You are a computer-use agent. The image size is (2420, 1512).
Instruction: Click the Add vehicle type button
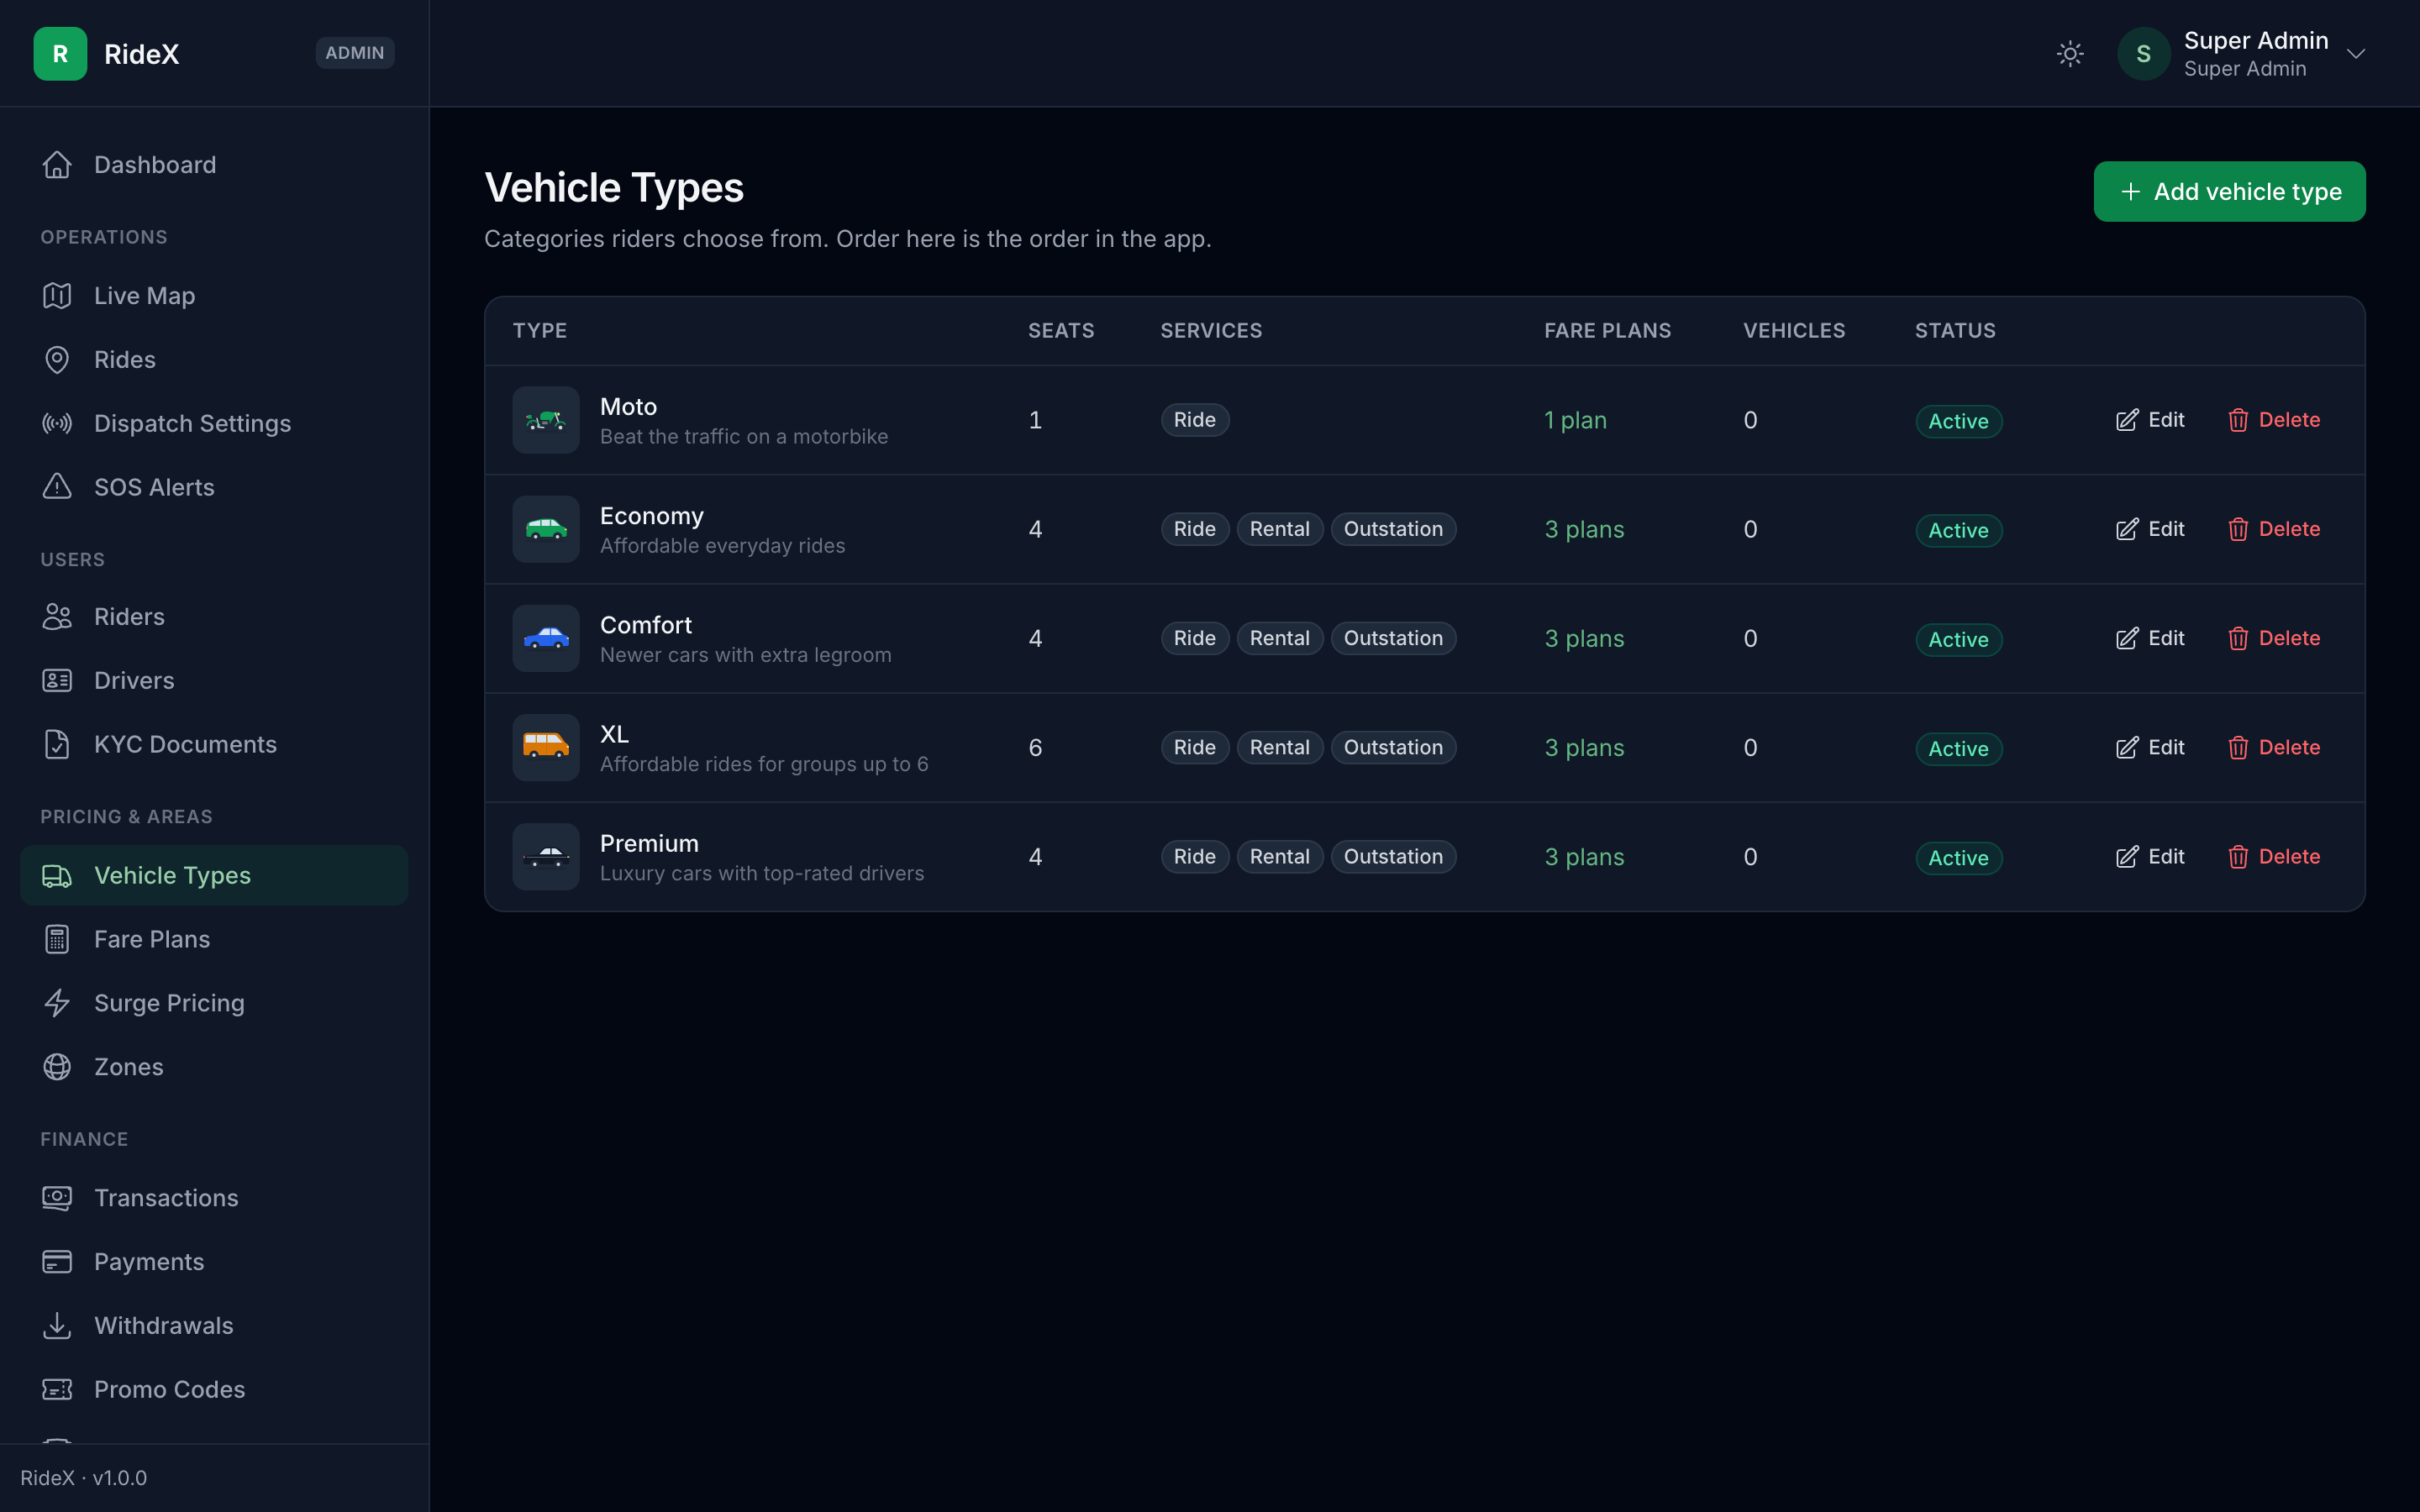pyautogui.click(x=2229, y=191)
